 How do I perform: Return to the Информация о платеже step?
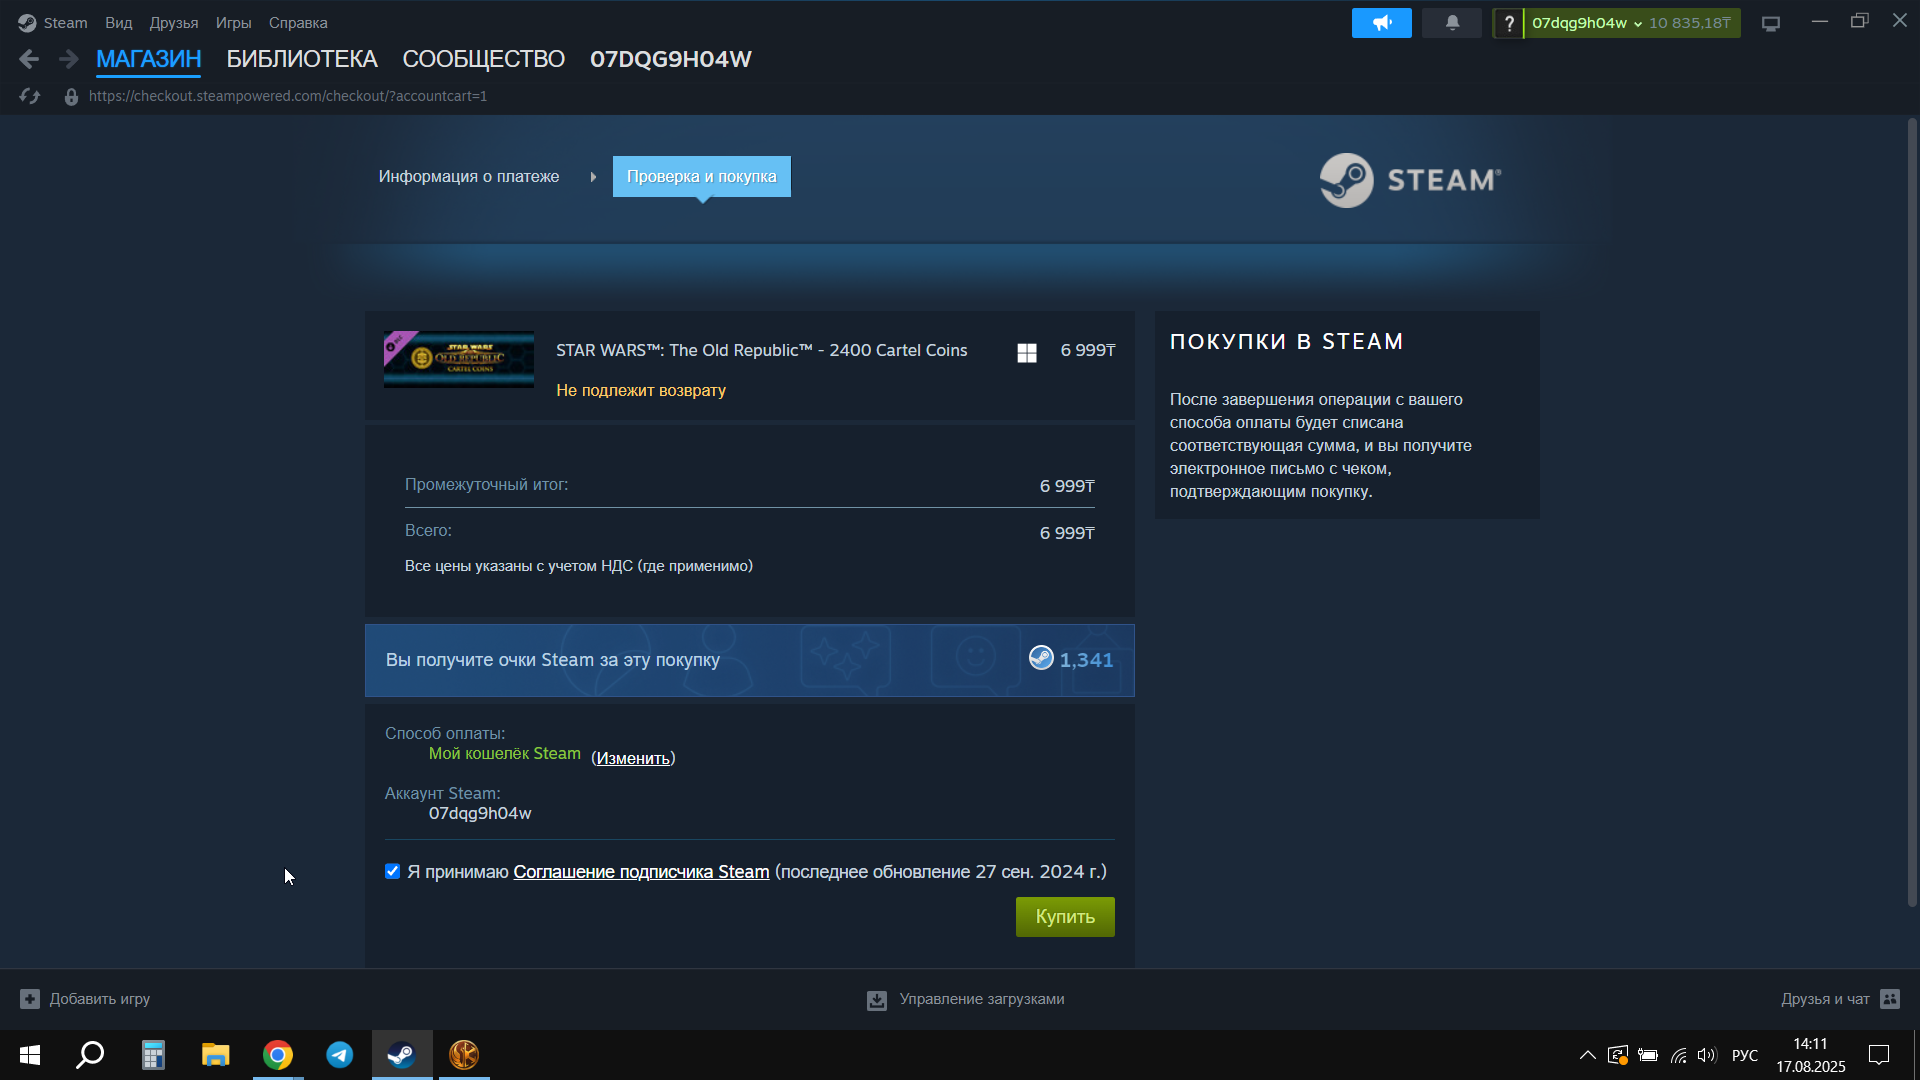click(469, 176)
